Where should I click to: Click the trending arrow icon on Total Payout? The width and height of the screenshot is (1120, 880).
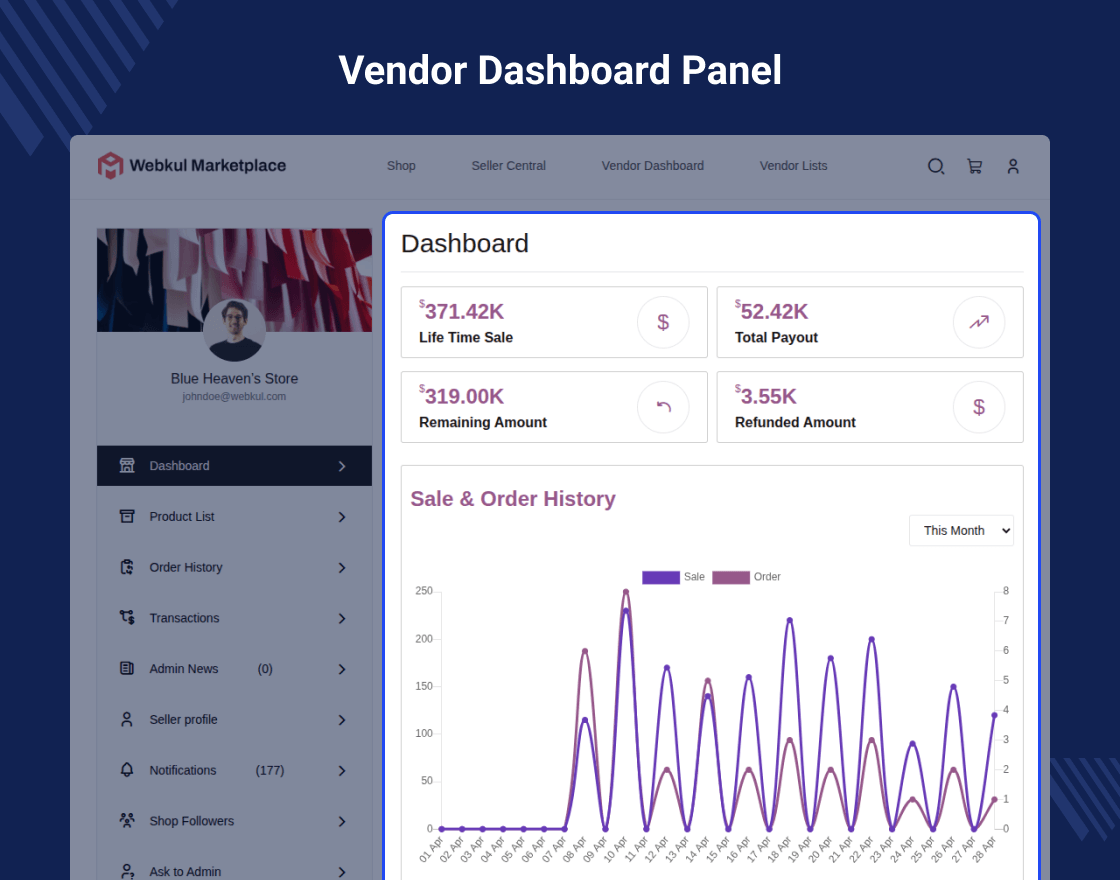(x=979, y=322)
